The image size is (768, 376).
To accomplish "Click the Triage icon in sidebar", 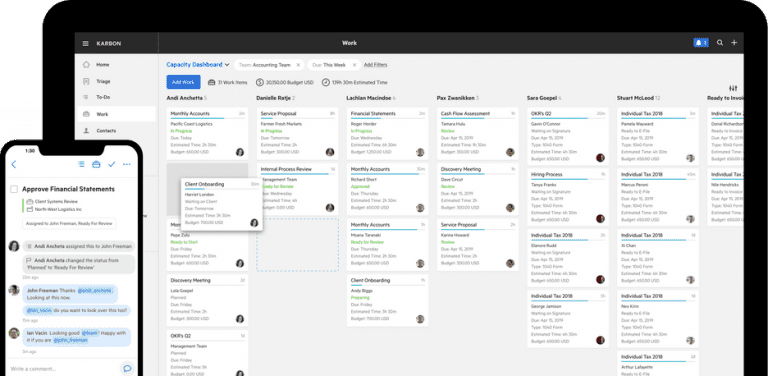I will [x=86, y=81].
